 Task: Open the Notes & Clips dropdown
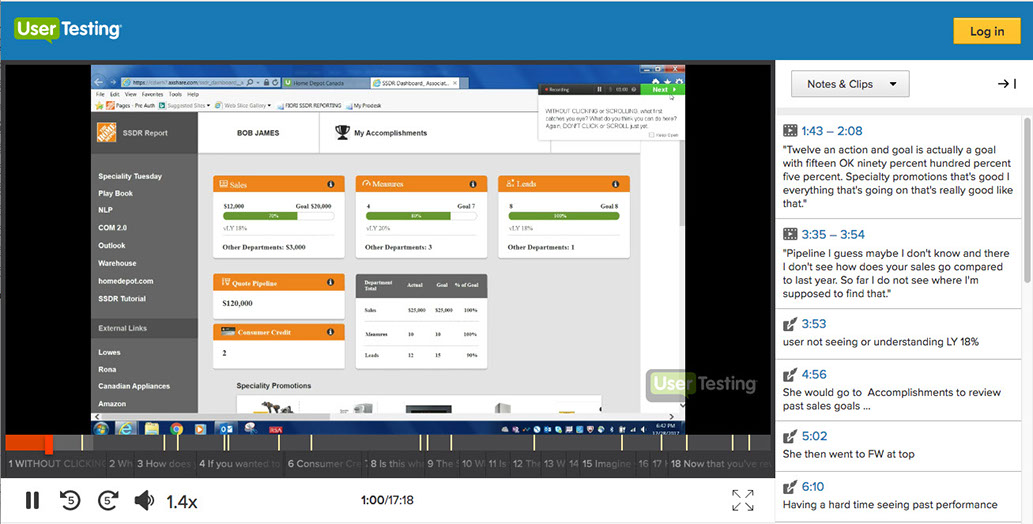849,84
